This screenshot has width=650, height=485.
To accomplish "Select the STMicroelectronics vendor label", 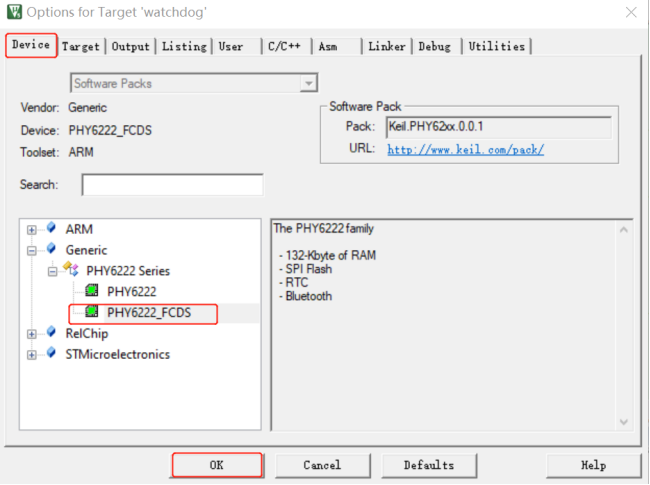I will coord(118,354).
